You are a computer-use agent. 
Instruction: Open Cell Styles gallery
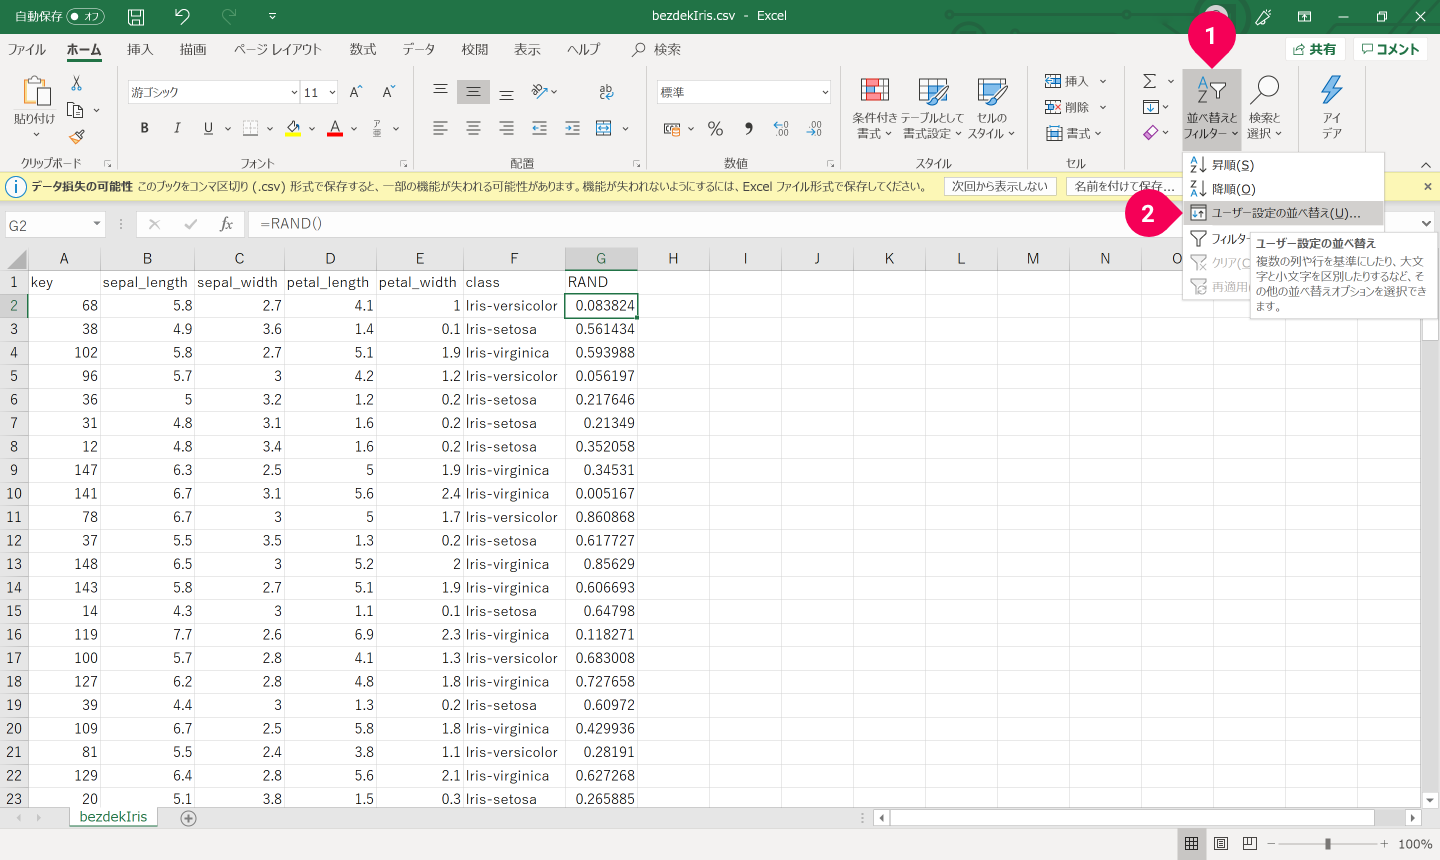click(991, 108)
